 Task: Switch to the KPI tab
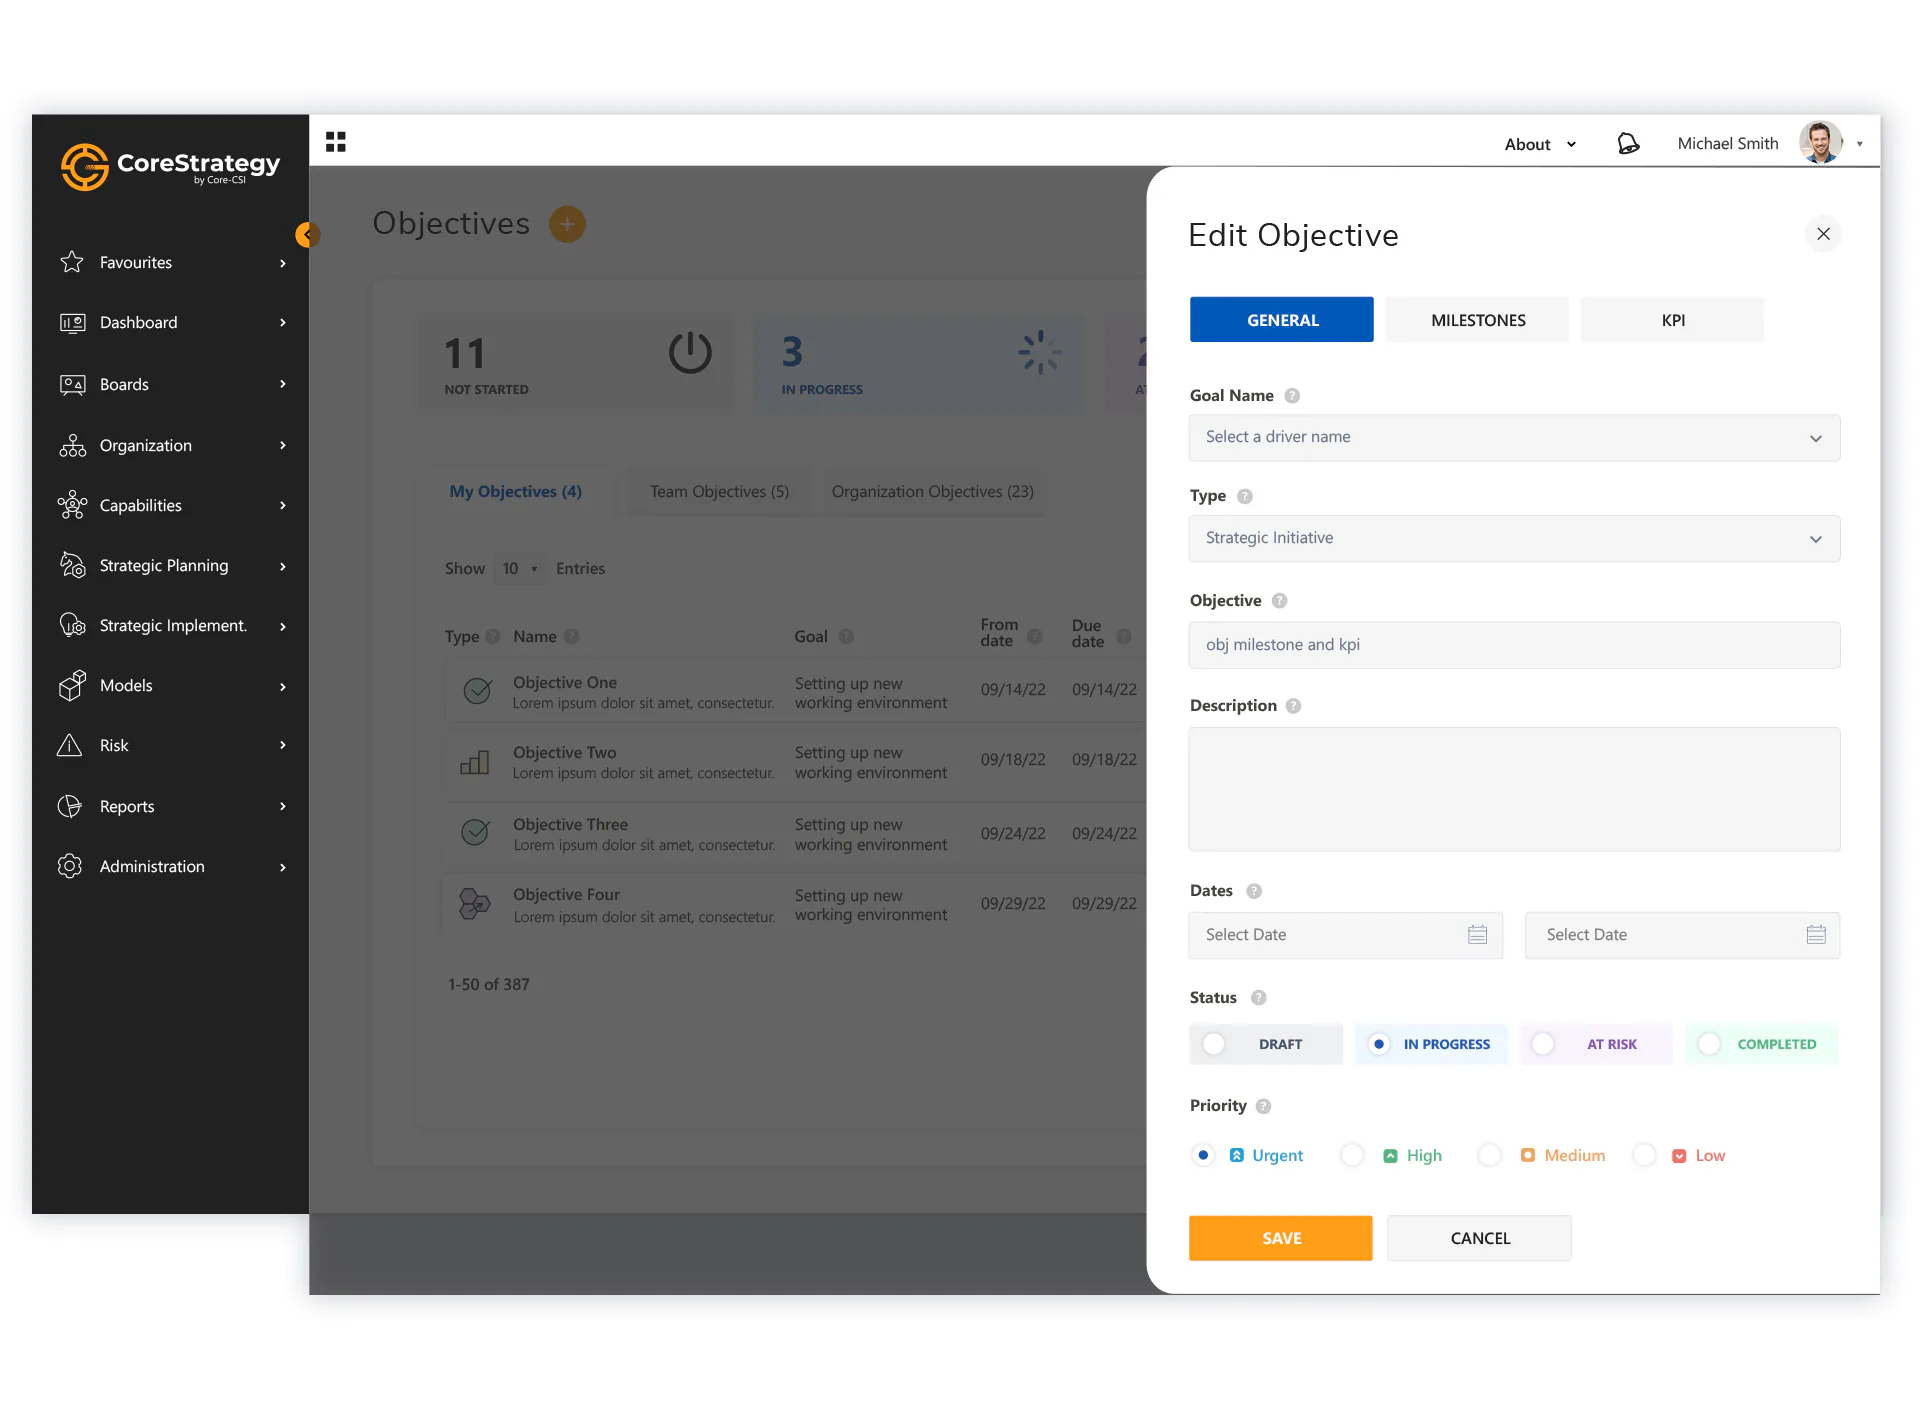pyautogui.click(x=1672, y=320)
